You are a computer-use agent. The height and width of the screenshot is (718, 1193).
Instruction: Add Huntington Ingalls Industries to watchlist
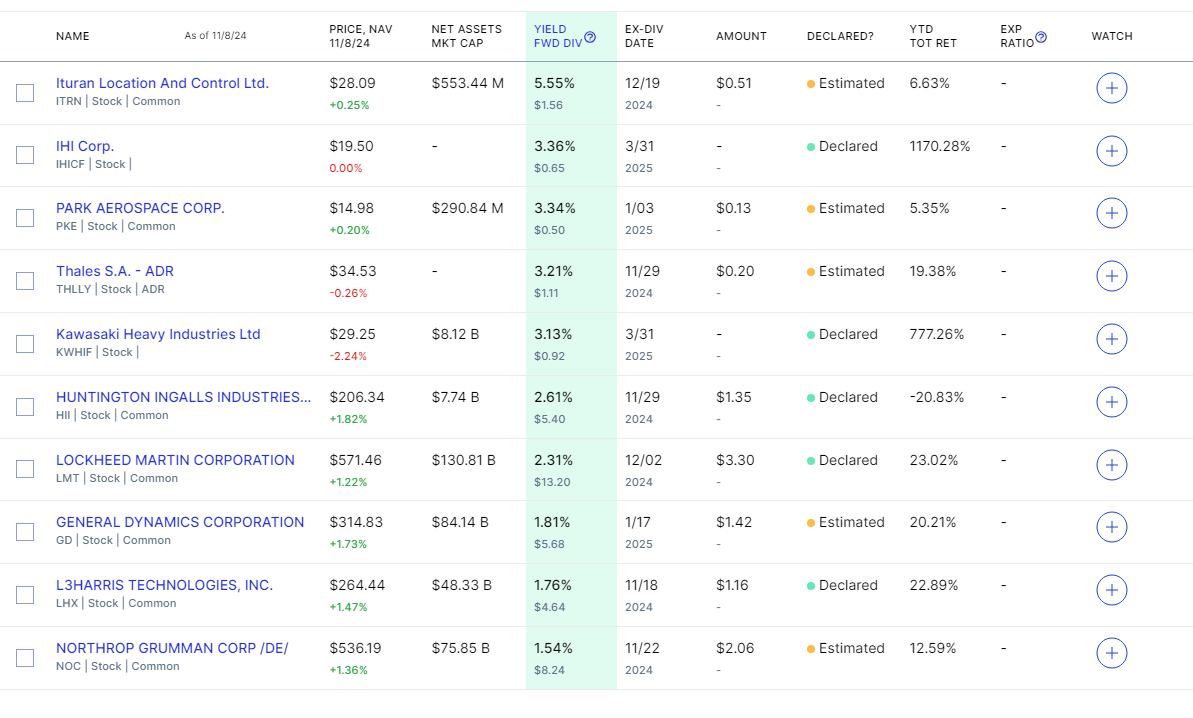[1112, 402]
